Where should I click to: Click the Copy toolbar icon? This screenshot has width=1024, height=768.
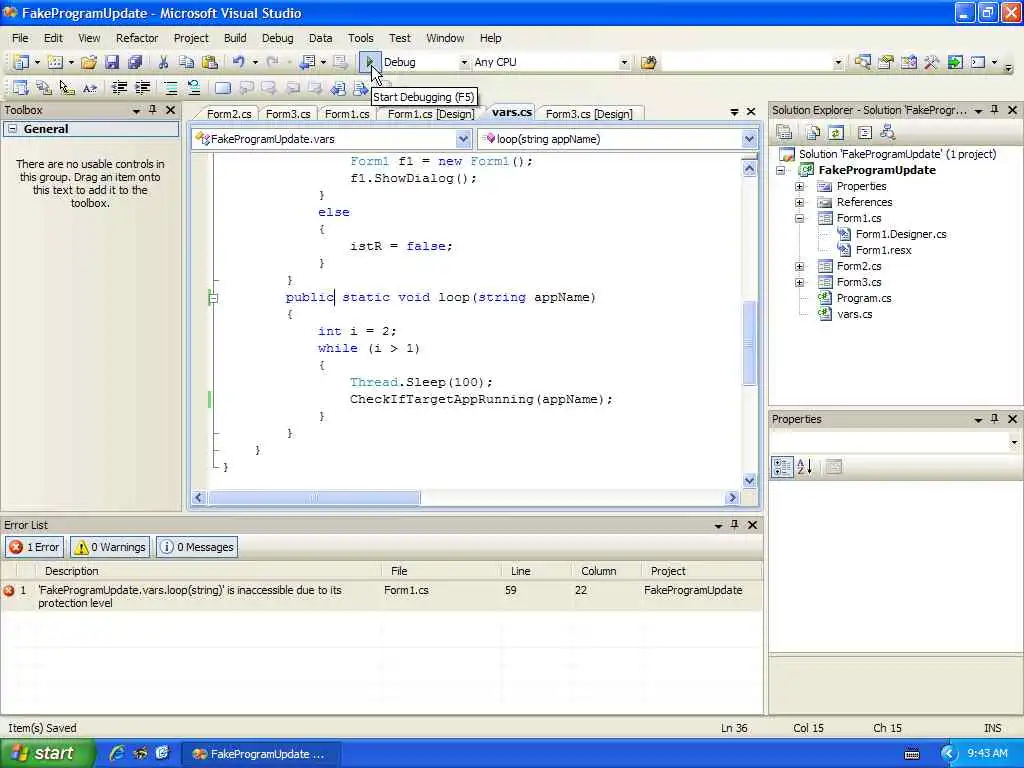click(x=186, y=62)
